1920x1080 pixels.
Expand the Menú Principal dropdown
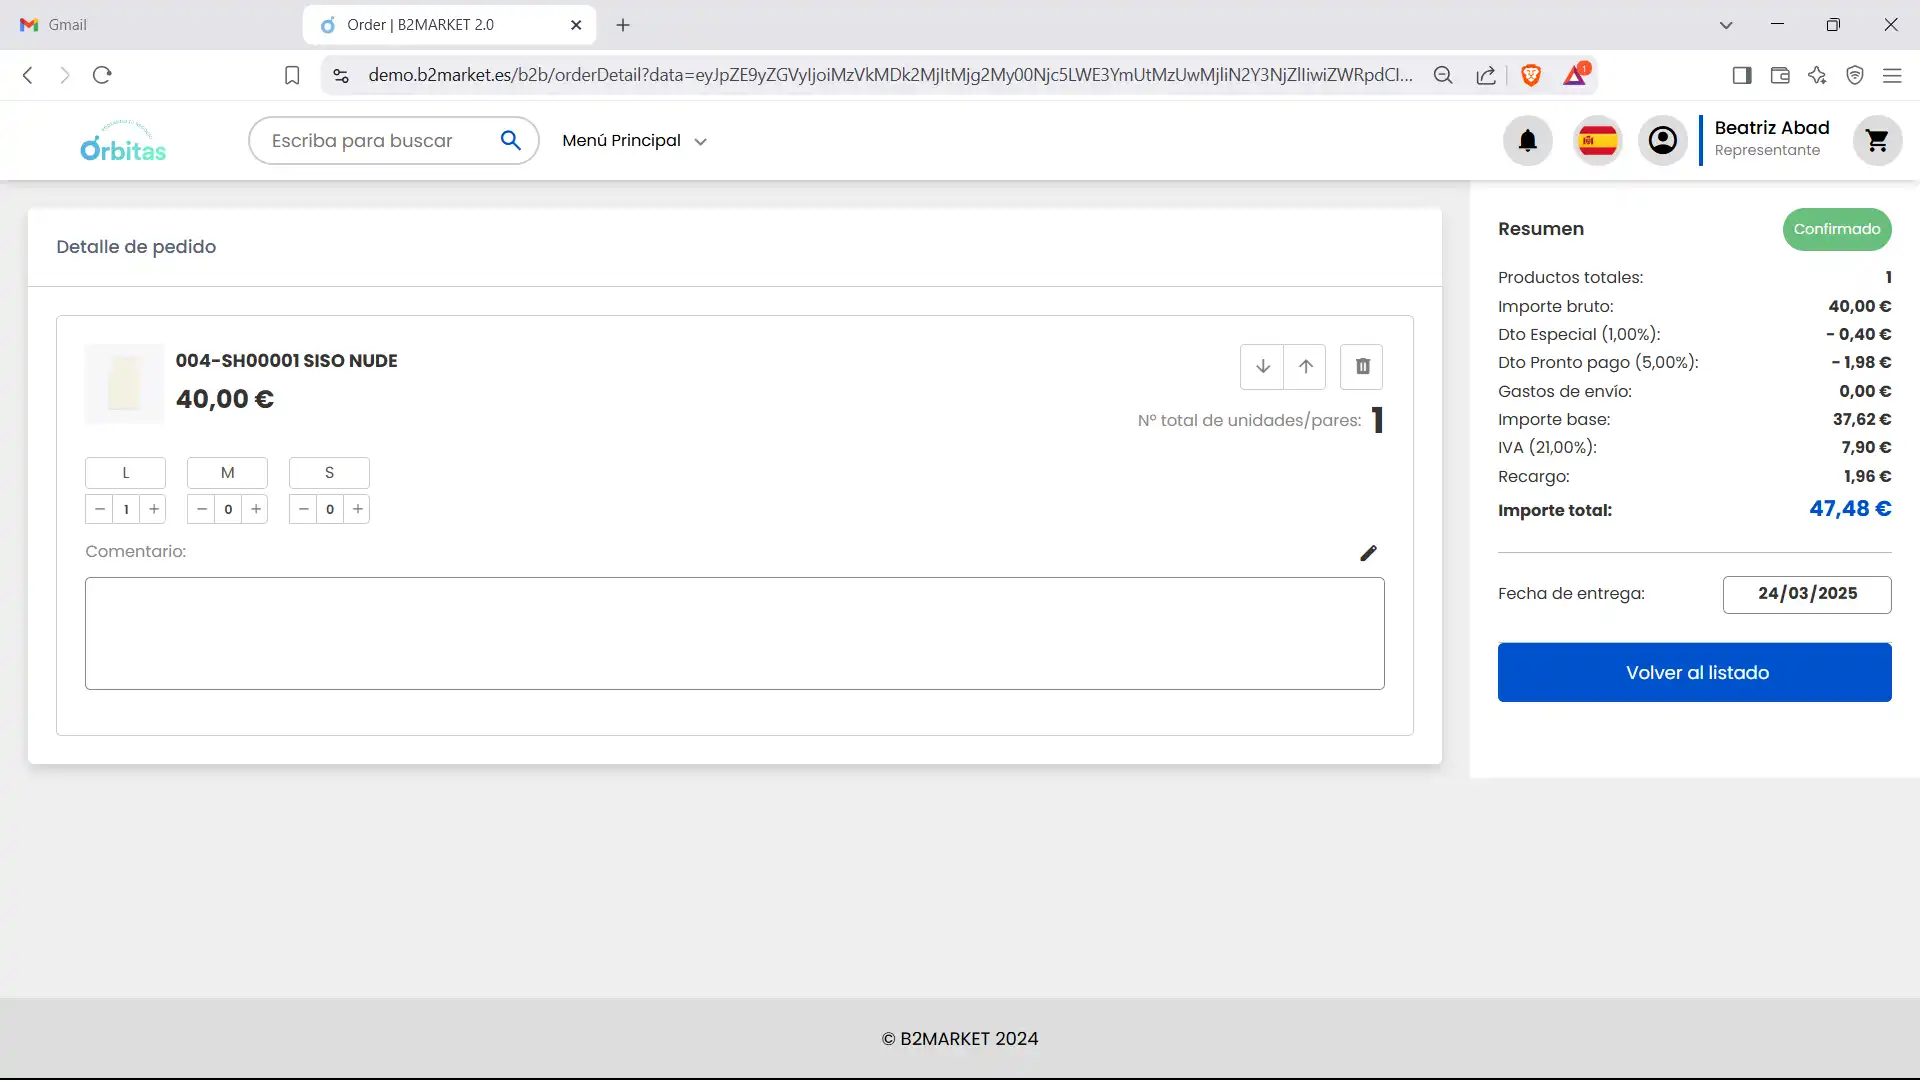pos(634,141)
